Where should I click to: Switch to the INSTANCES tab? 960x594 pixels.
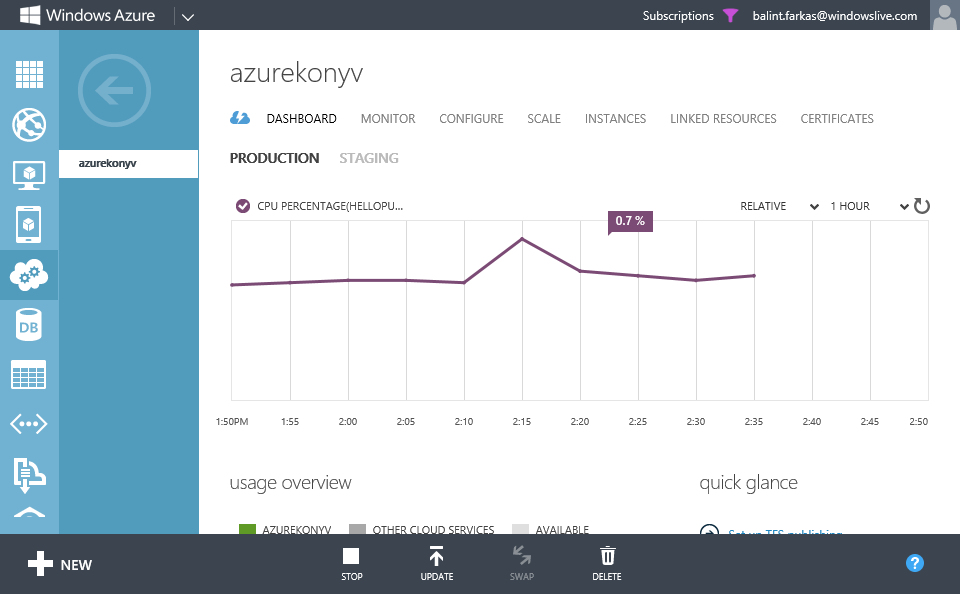point(615,119)
